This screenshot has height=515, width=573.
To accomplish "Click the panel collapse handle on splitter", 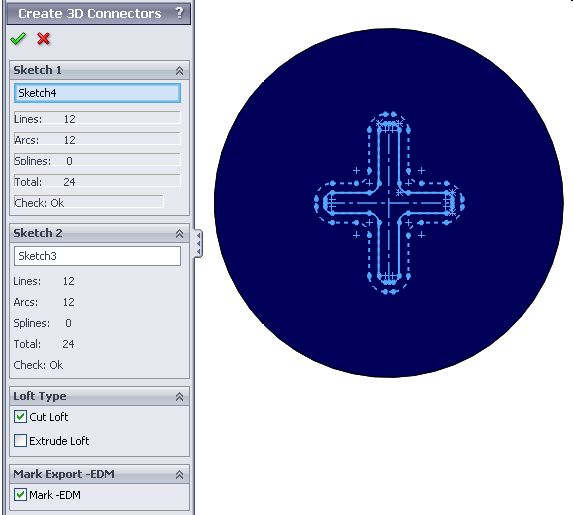I will [198, 243].
